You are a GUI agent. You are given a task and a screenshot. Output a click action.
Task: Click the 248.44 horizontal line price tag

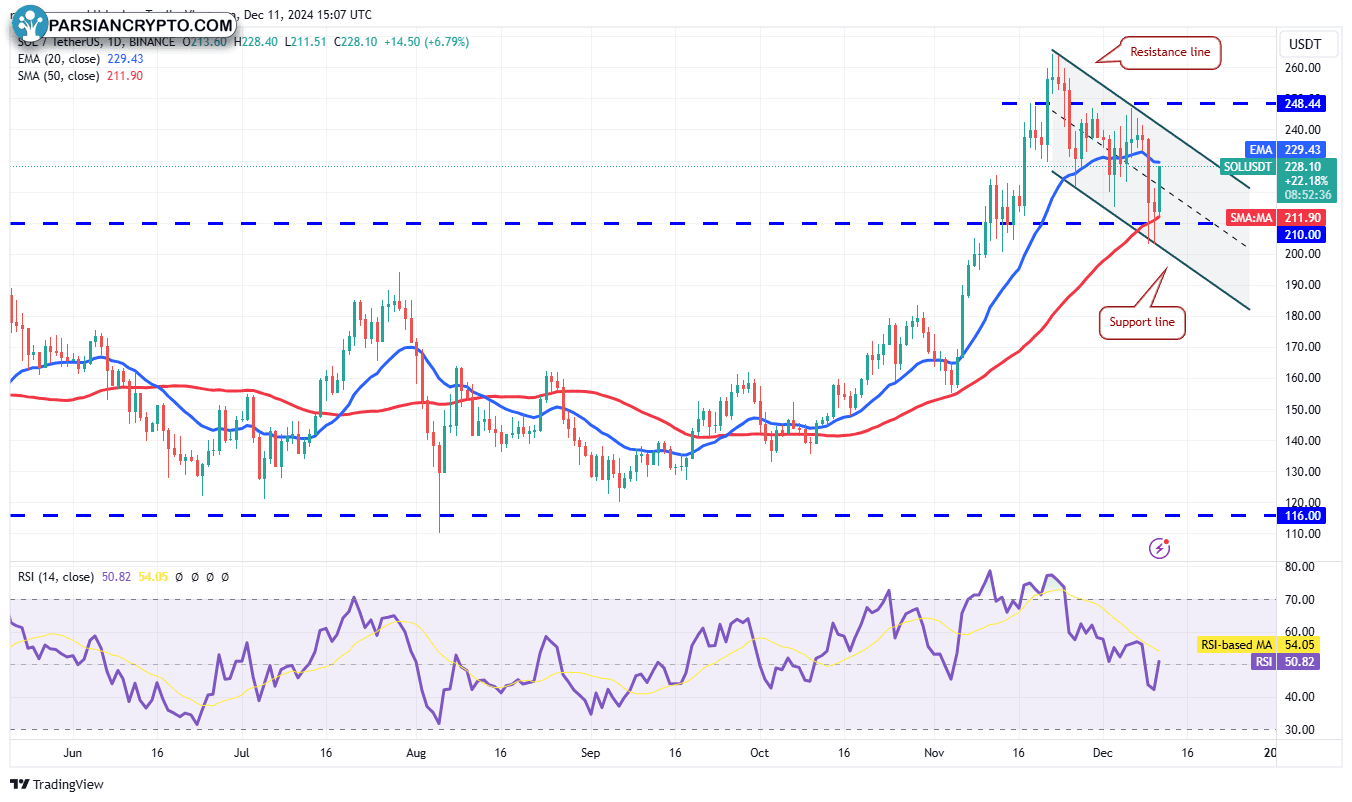(x=1303, y=103)
